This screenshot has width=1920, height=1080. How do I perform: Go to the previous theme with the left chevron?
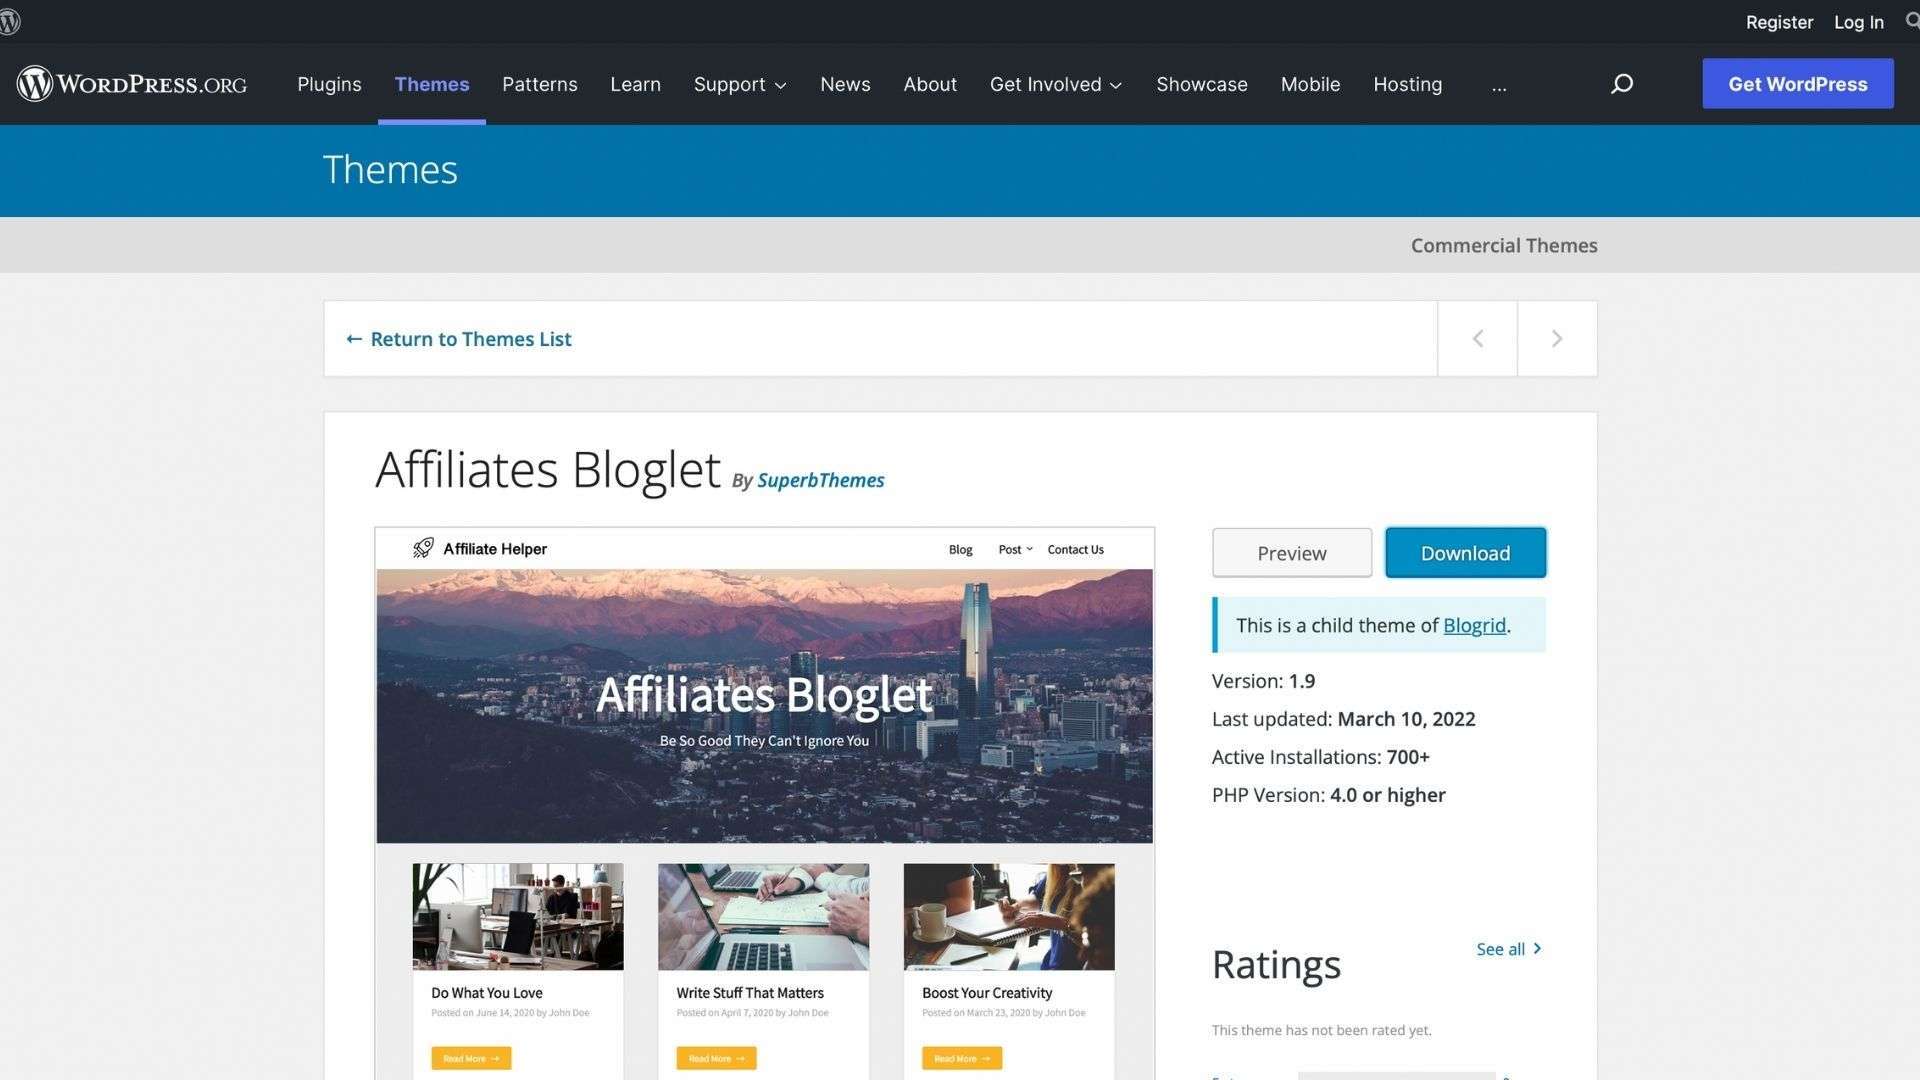[x=1477, y=339]
